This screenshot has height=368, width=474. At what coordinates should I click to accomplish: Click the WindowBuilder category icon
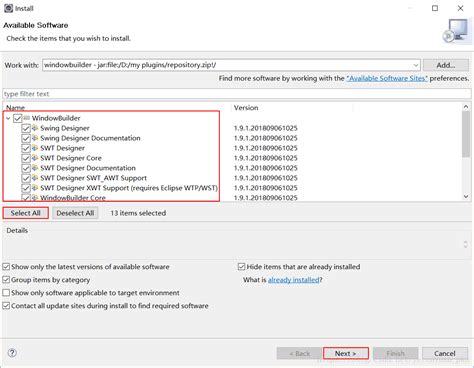[x=26, y=118]
